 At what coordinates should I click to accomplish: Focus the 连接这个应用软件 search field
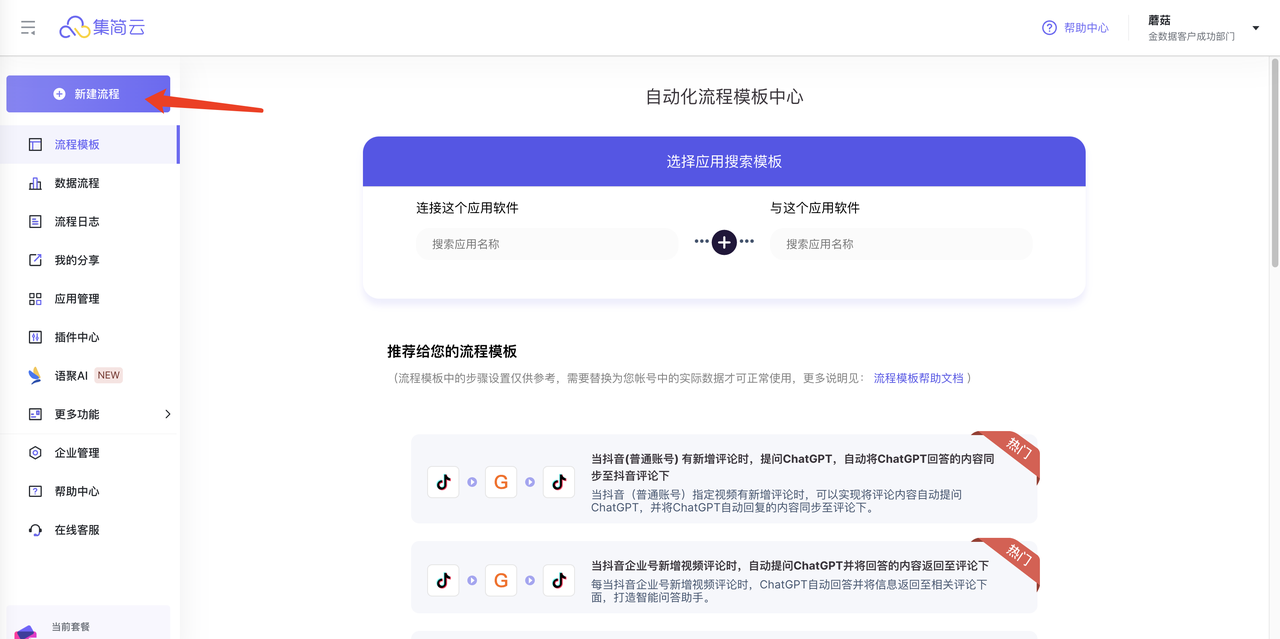point(547,244)
